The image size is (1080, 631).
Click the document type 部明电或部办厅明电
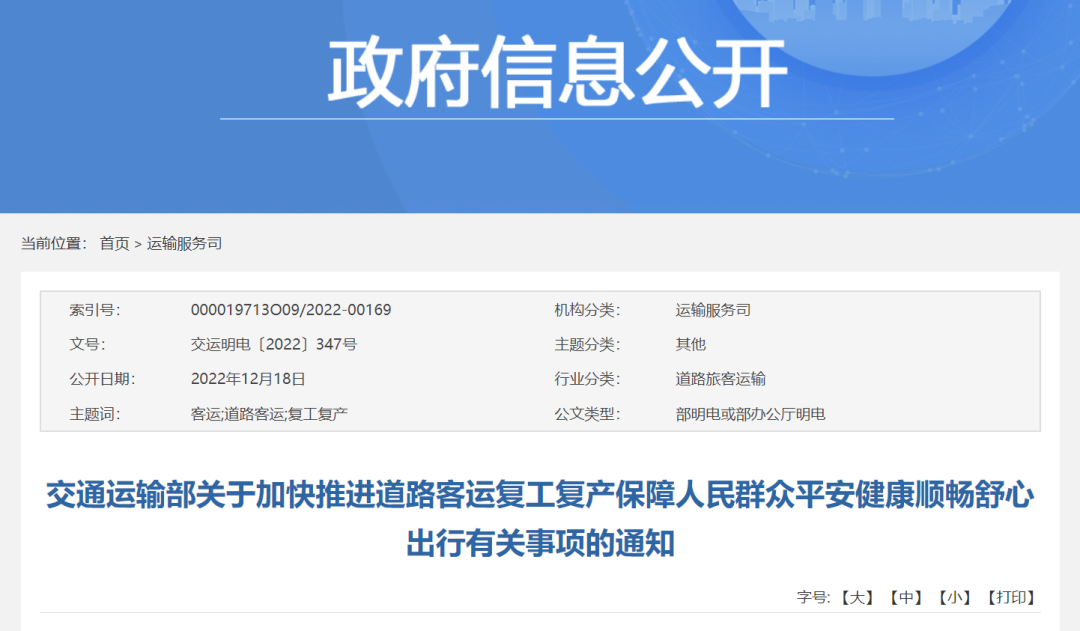point(750,414)
